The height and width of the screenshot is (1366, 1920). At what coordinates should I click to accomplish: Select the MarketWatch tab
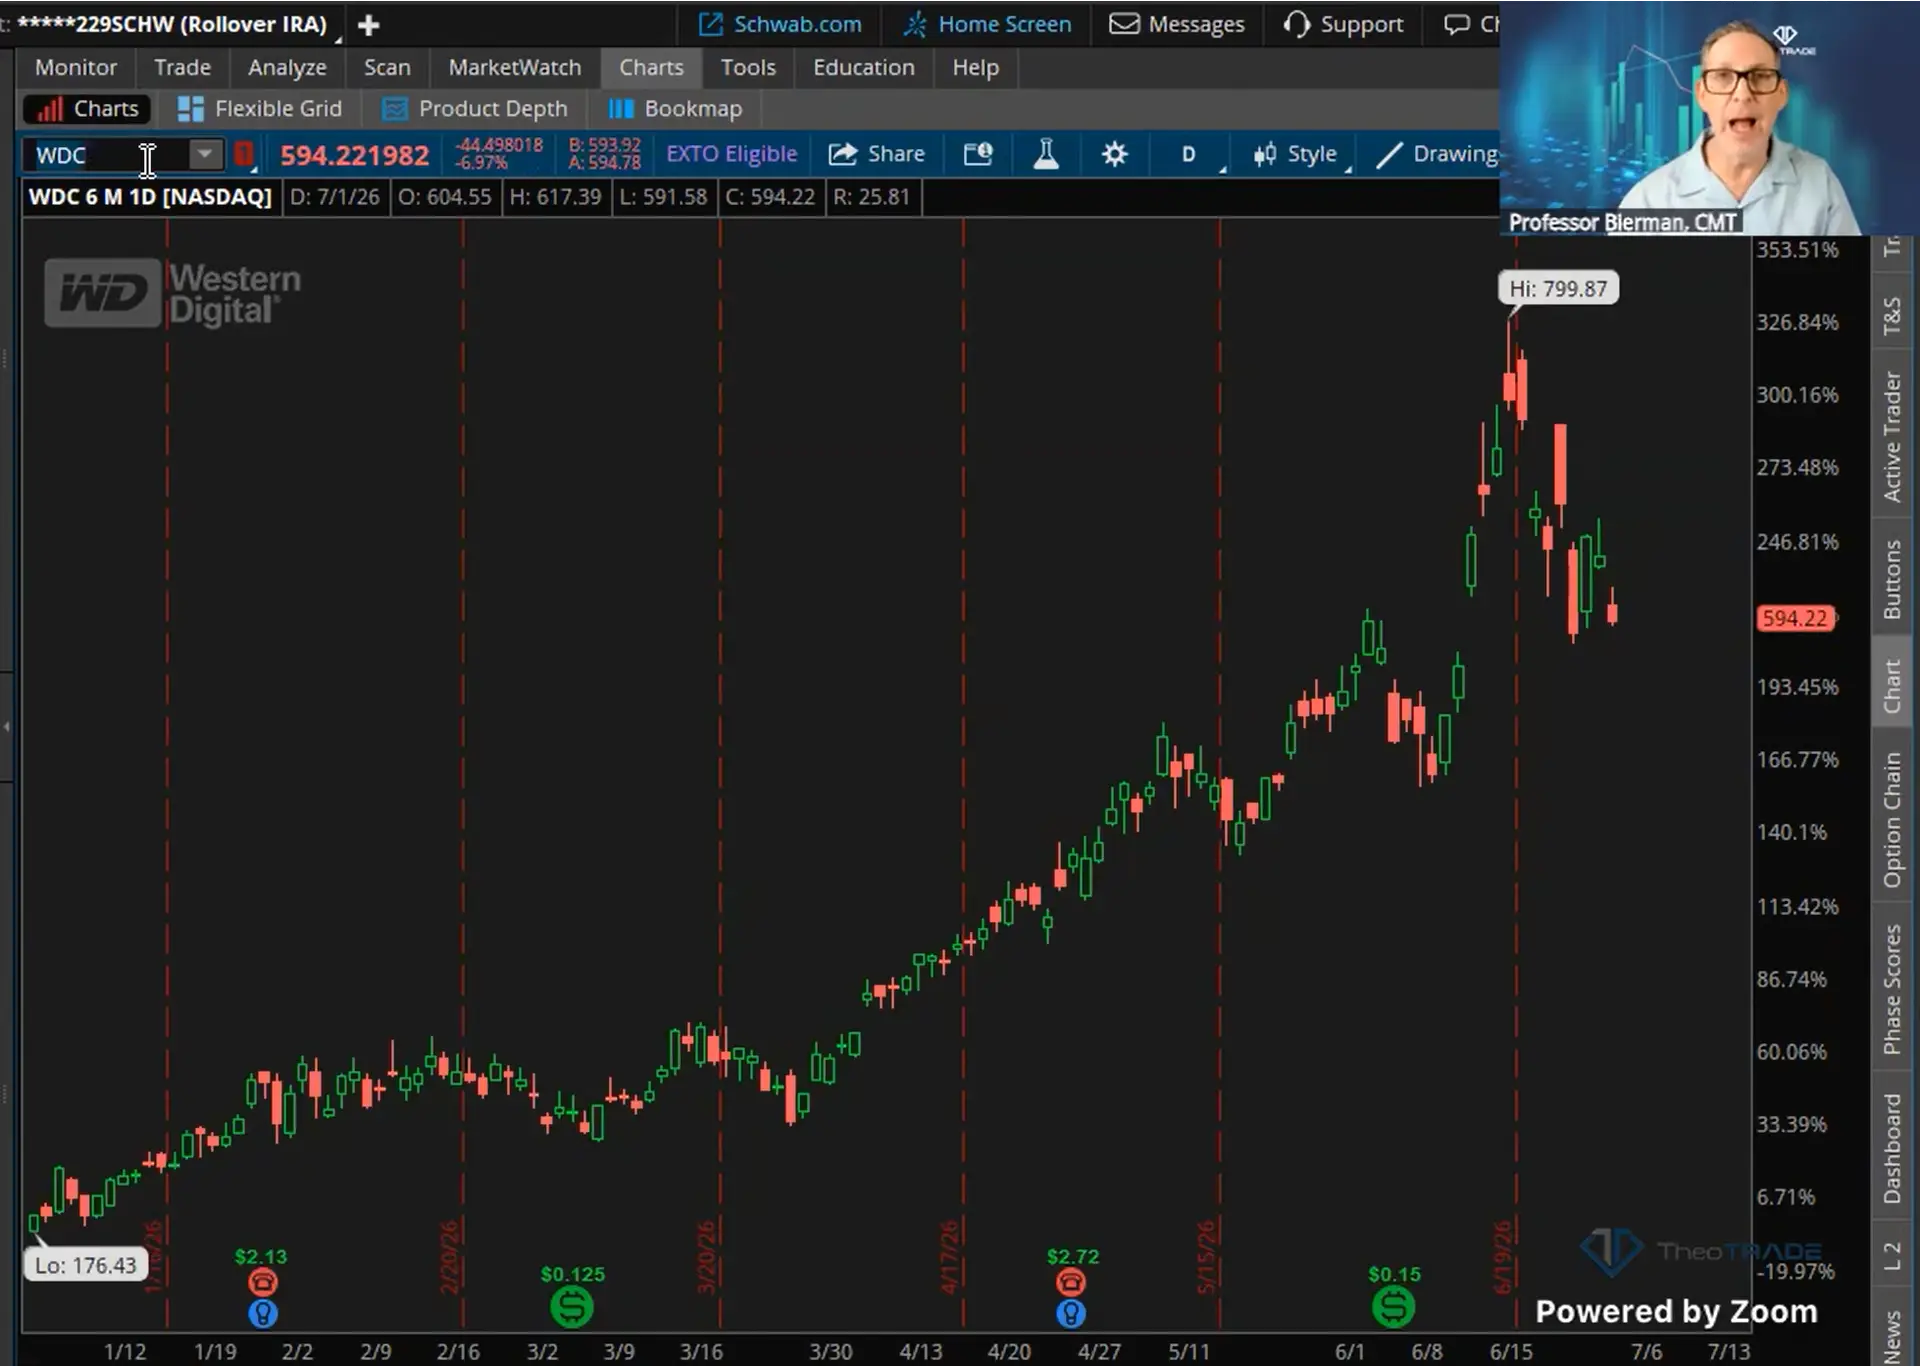pyautogui.click(x=514, y=67)
